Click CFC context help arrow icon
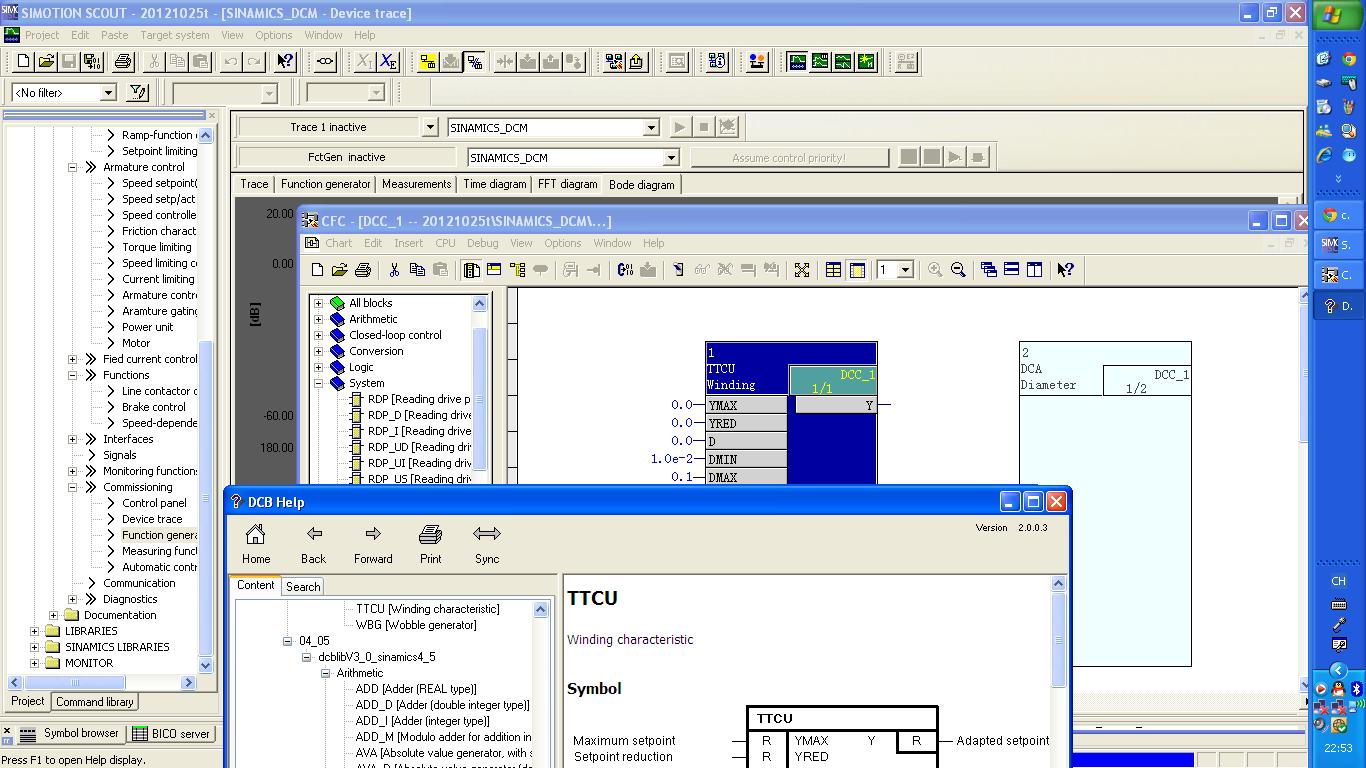 [x=1065, y=270]
